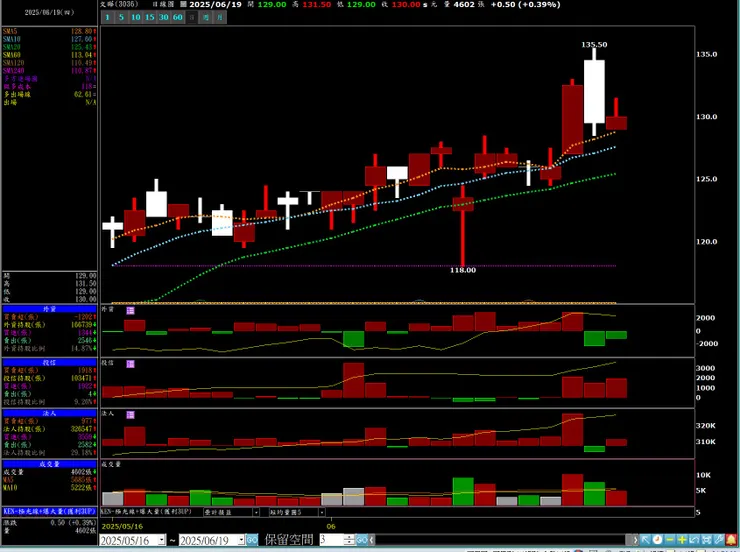Click the SMA5 legend row
The width and height of the screenshot is (740, 552).
tap(50, 31)
